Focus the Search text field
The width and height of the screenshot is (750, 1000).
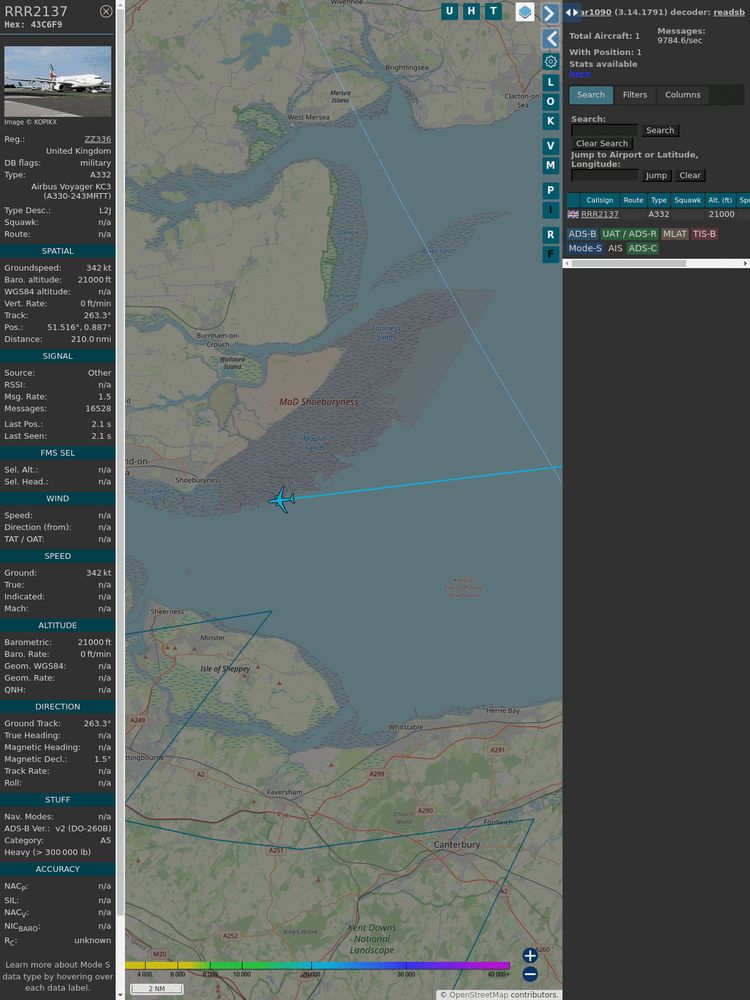[604, 130]
